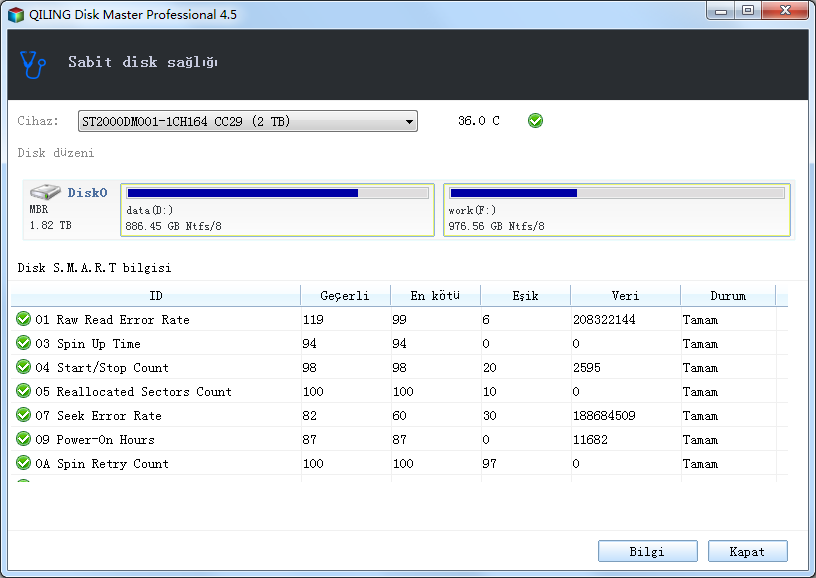Sort by the Durum column header
The image size is (816, 578).
point(728,296)
